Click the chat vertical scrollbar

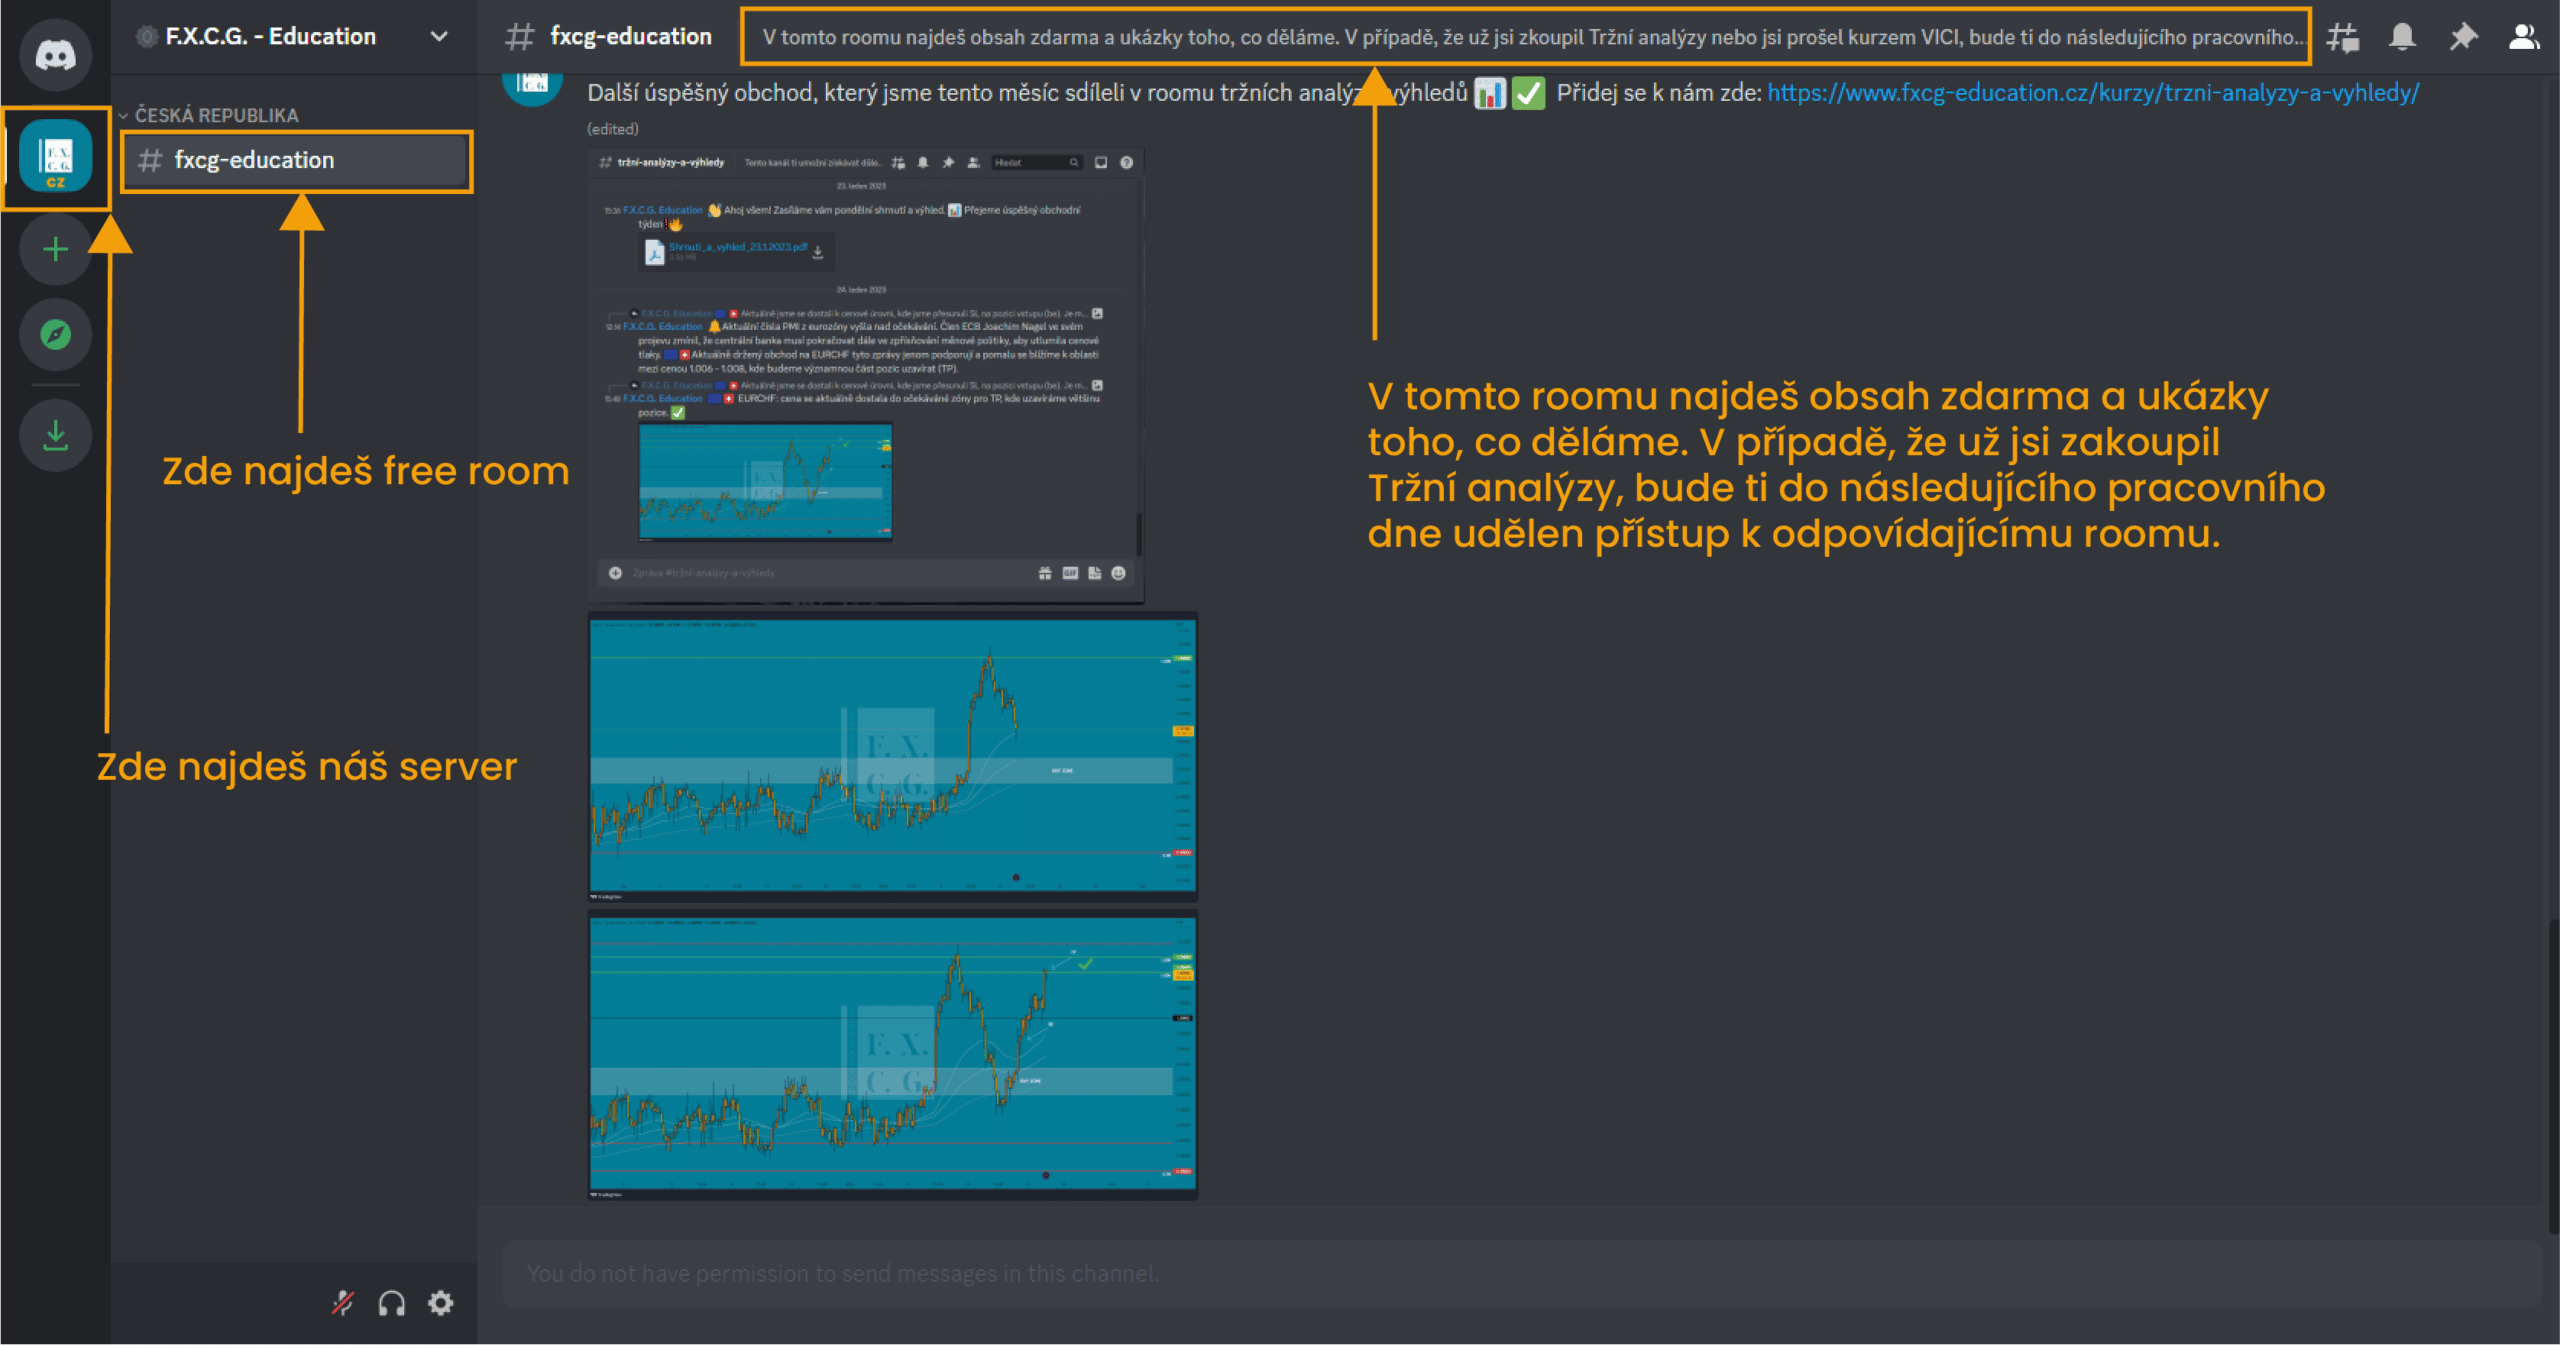click(2553, 1075)
